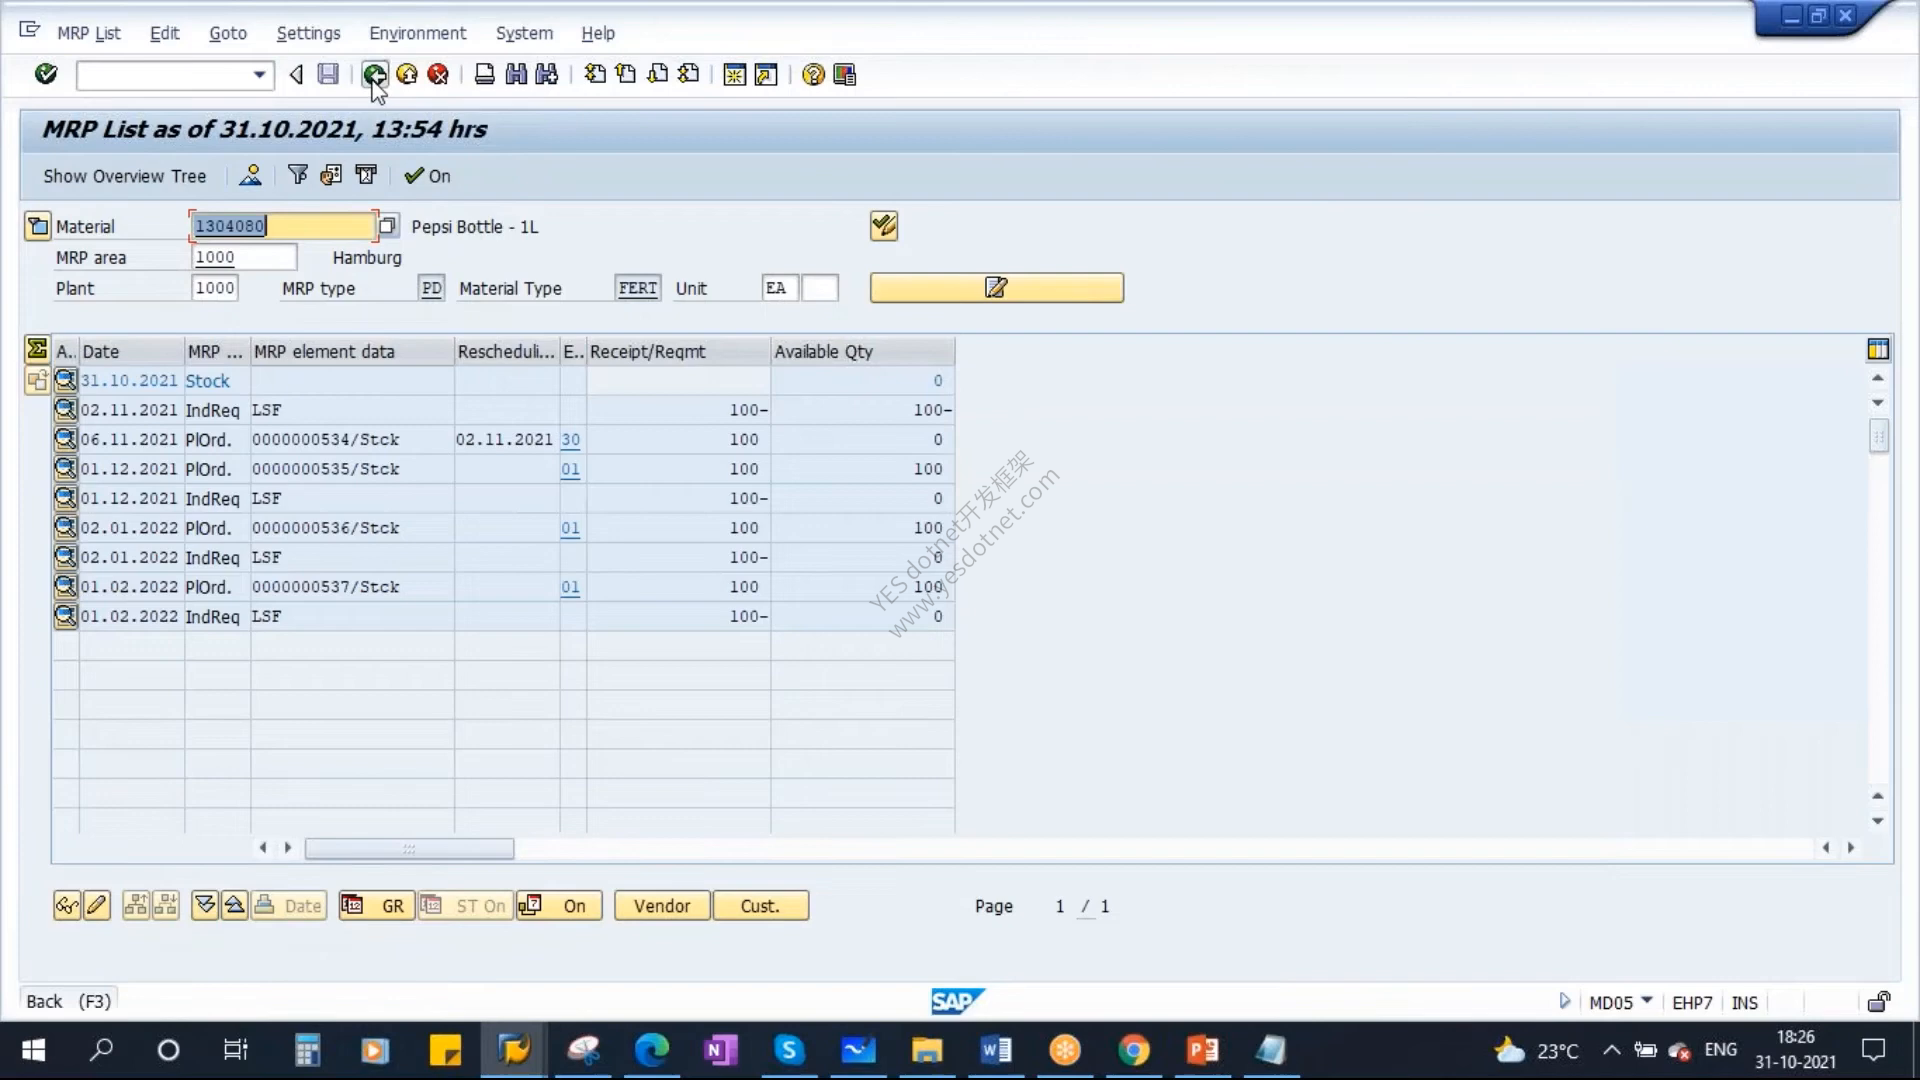Click the horizontal scrollbar under the table
Image resolution: width=1920 pixels, height=1080 pixels.
[409, 848]
